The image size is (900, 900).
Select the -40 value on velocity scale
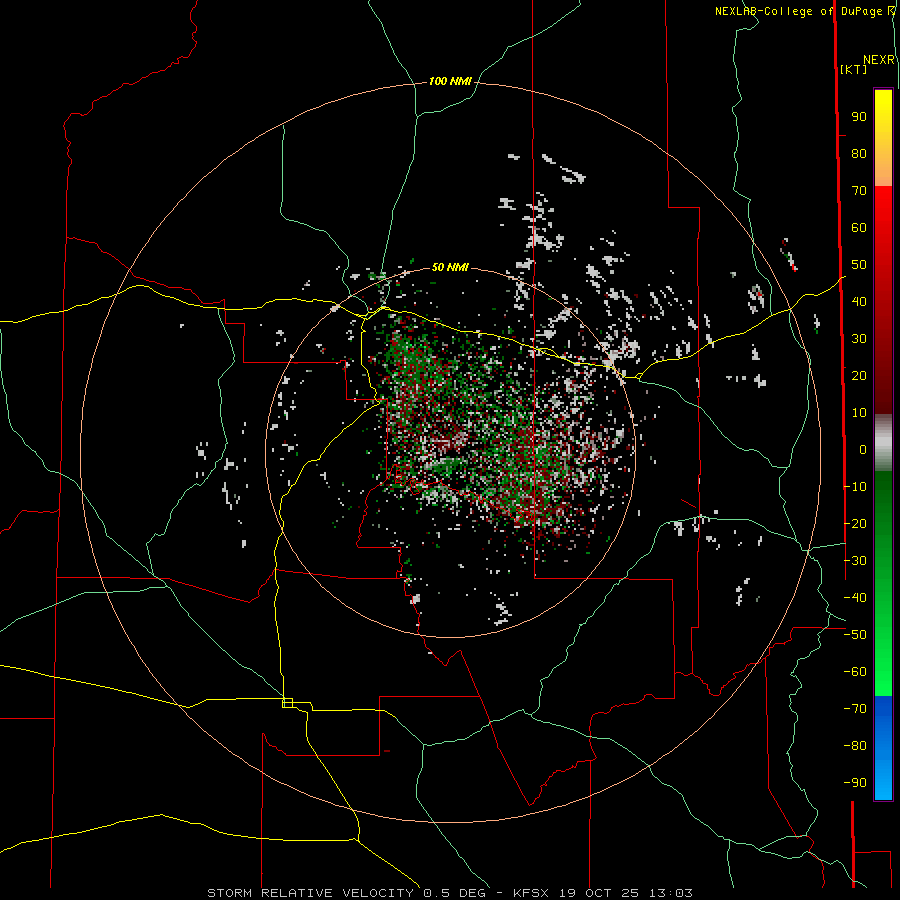tap(855, 598)
